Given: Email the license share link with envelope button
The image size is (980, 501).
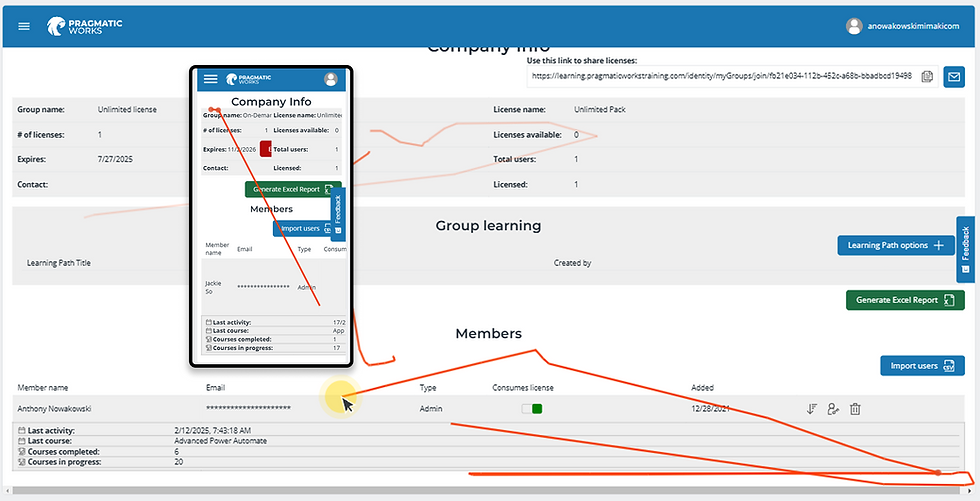Looking at the screenshot, I should [954, 77].
